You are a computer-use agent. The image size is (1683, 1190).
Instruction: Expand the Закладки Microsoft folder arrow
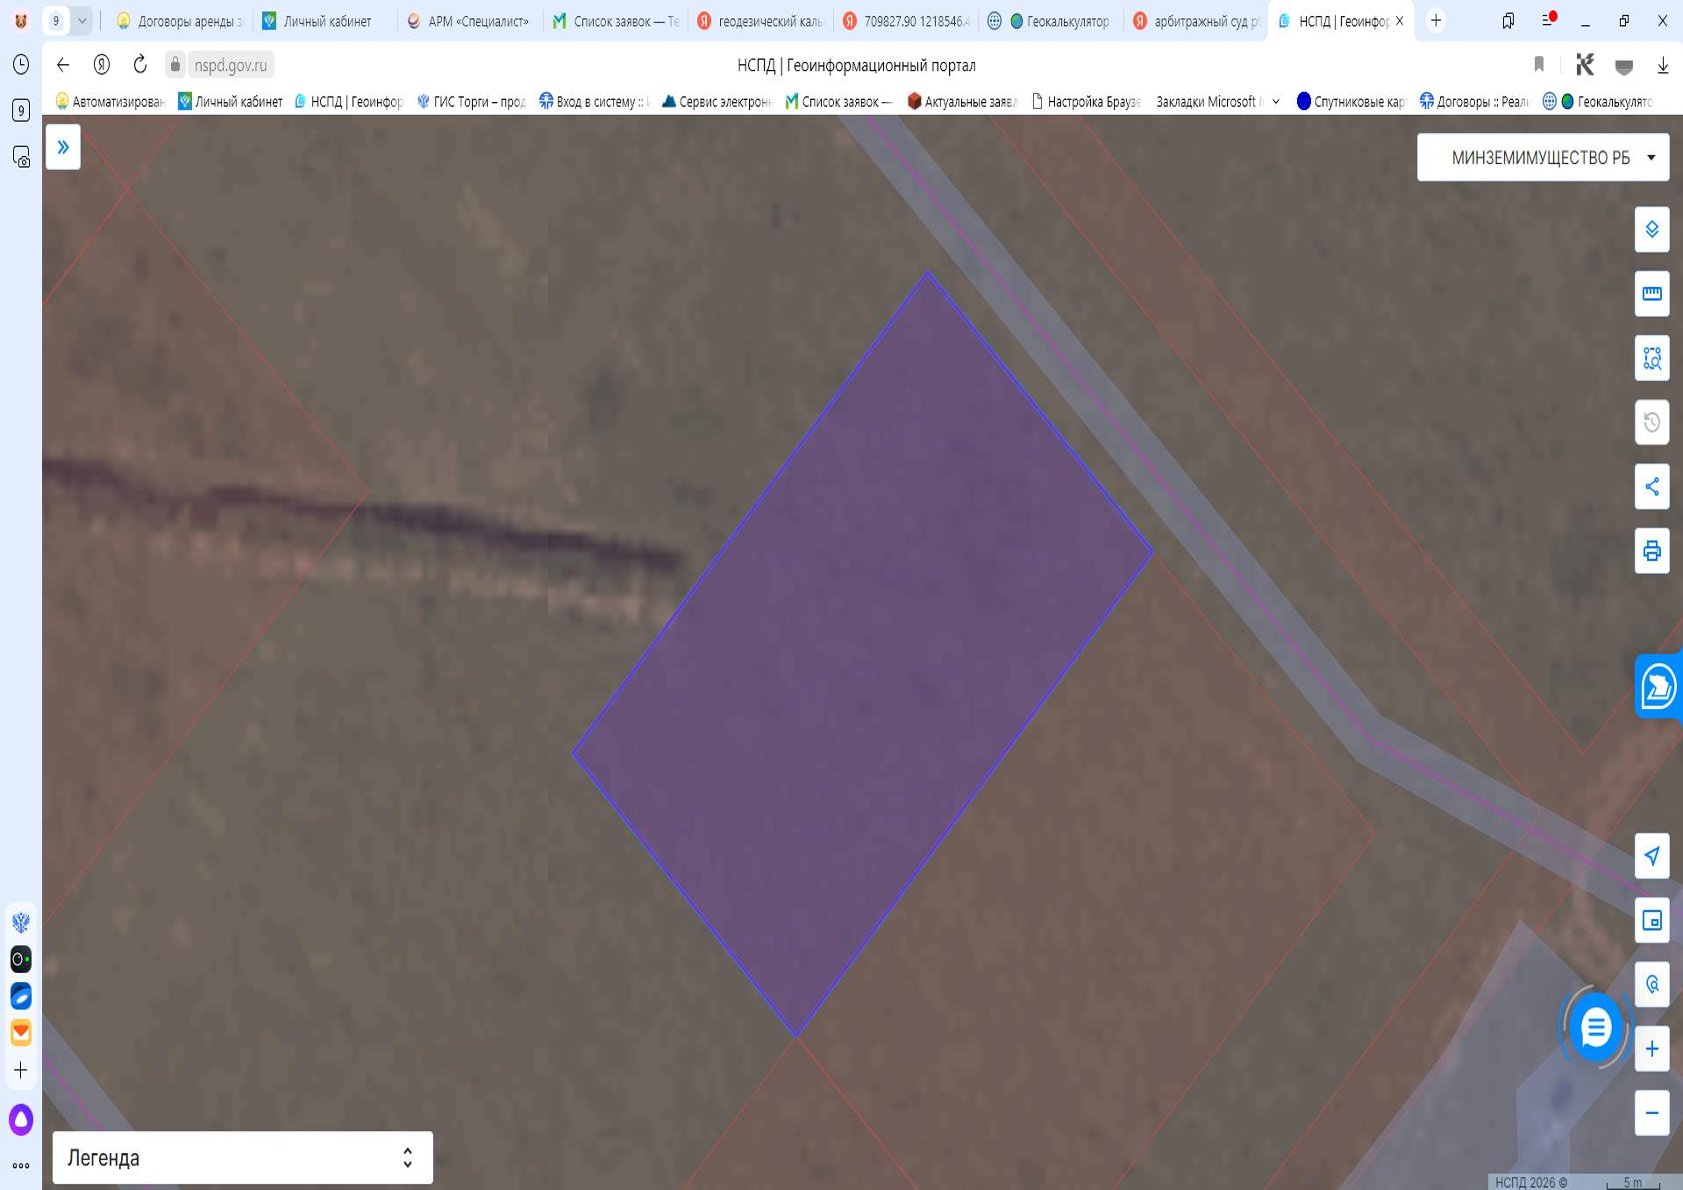tap(1276, 101)
